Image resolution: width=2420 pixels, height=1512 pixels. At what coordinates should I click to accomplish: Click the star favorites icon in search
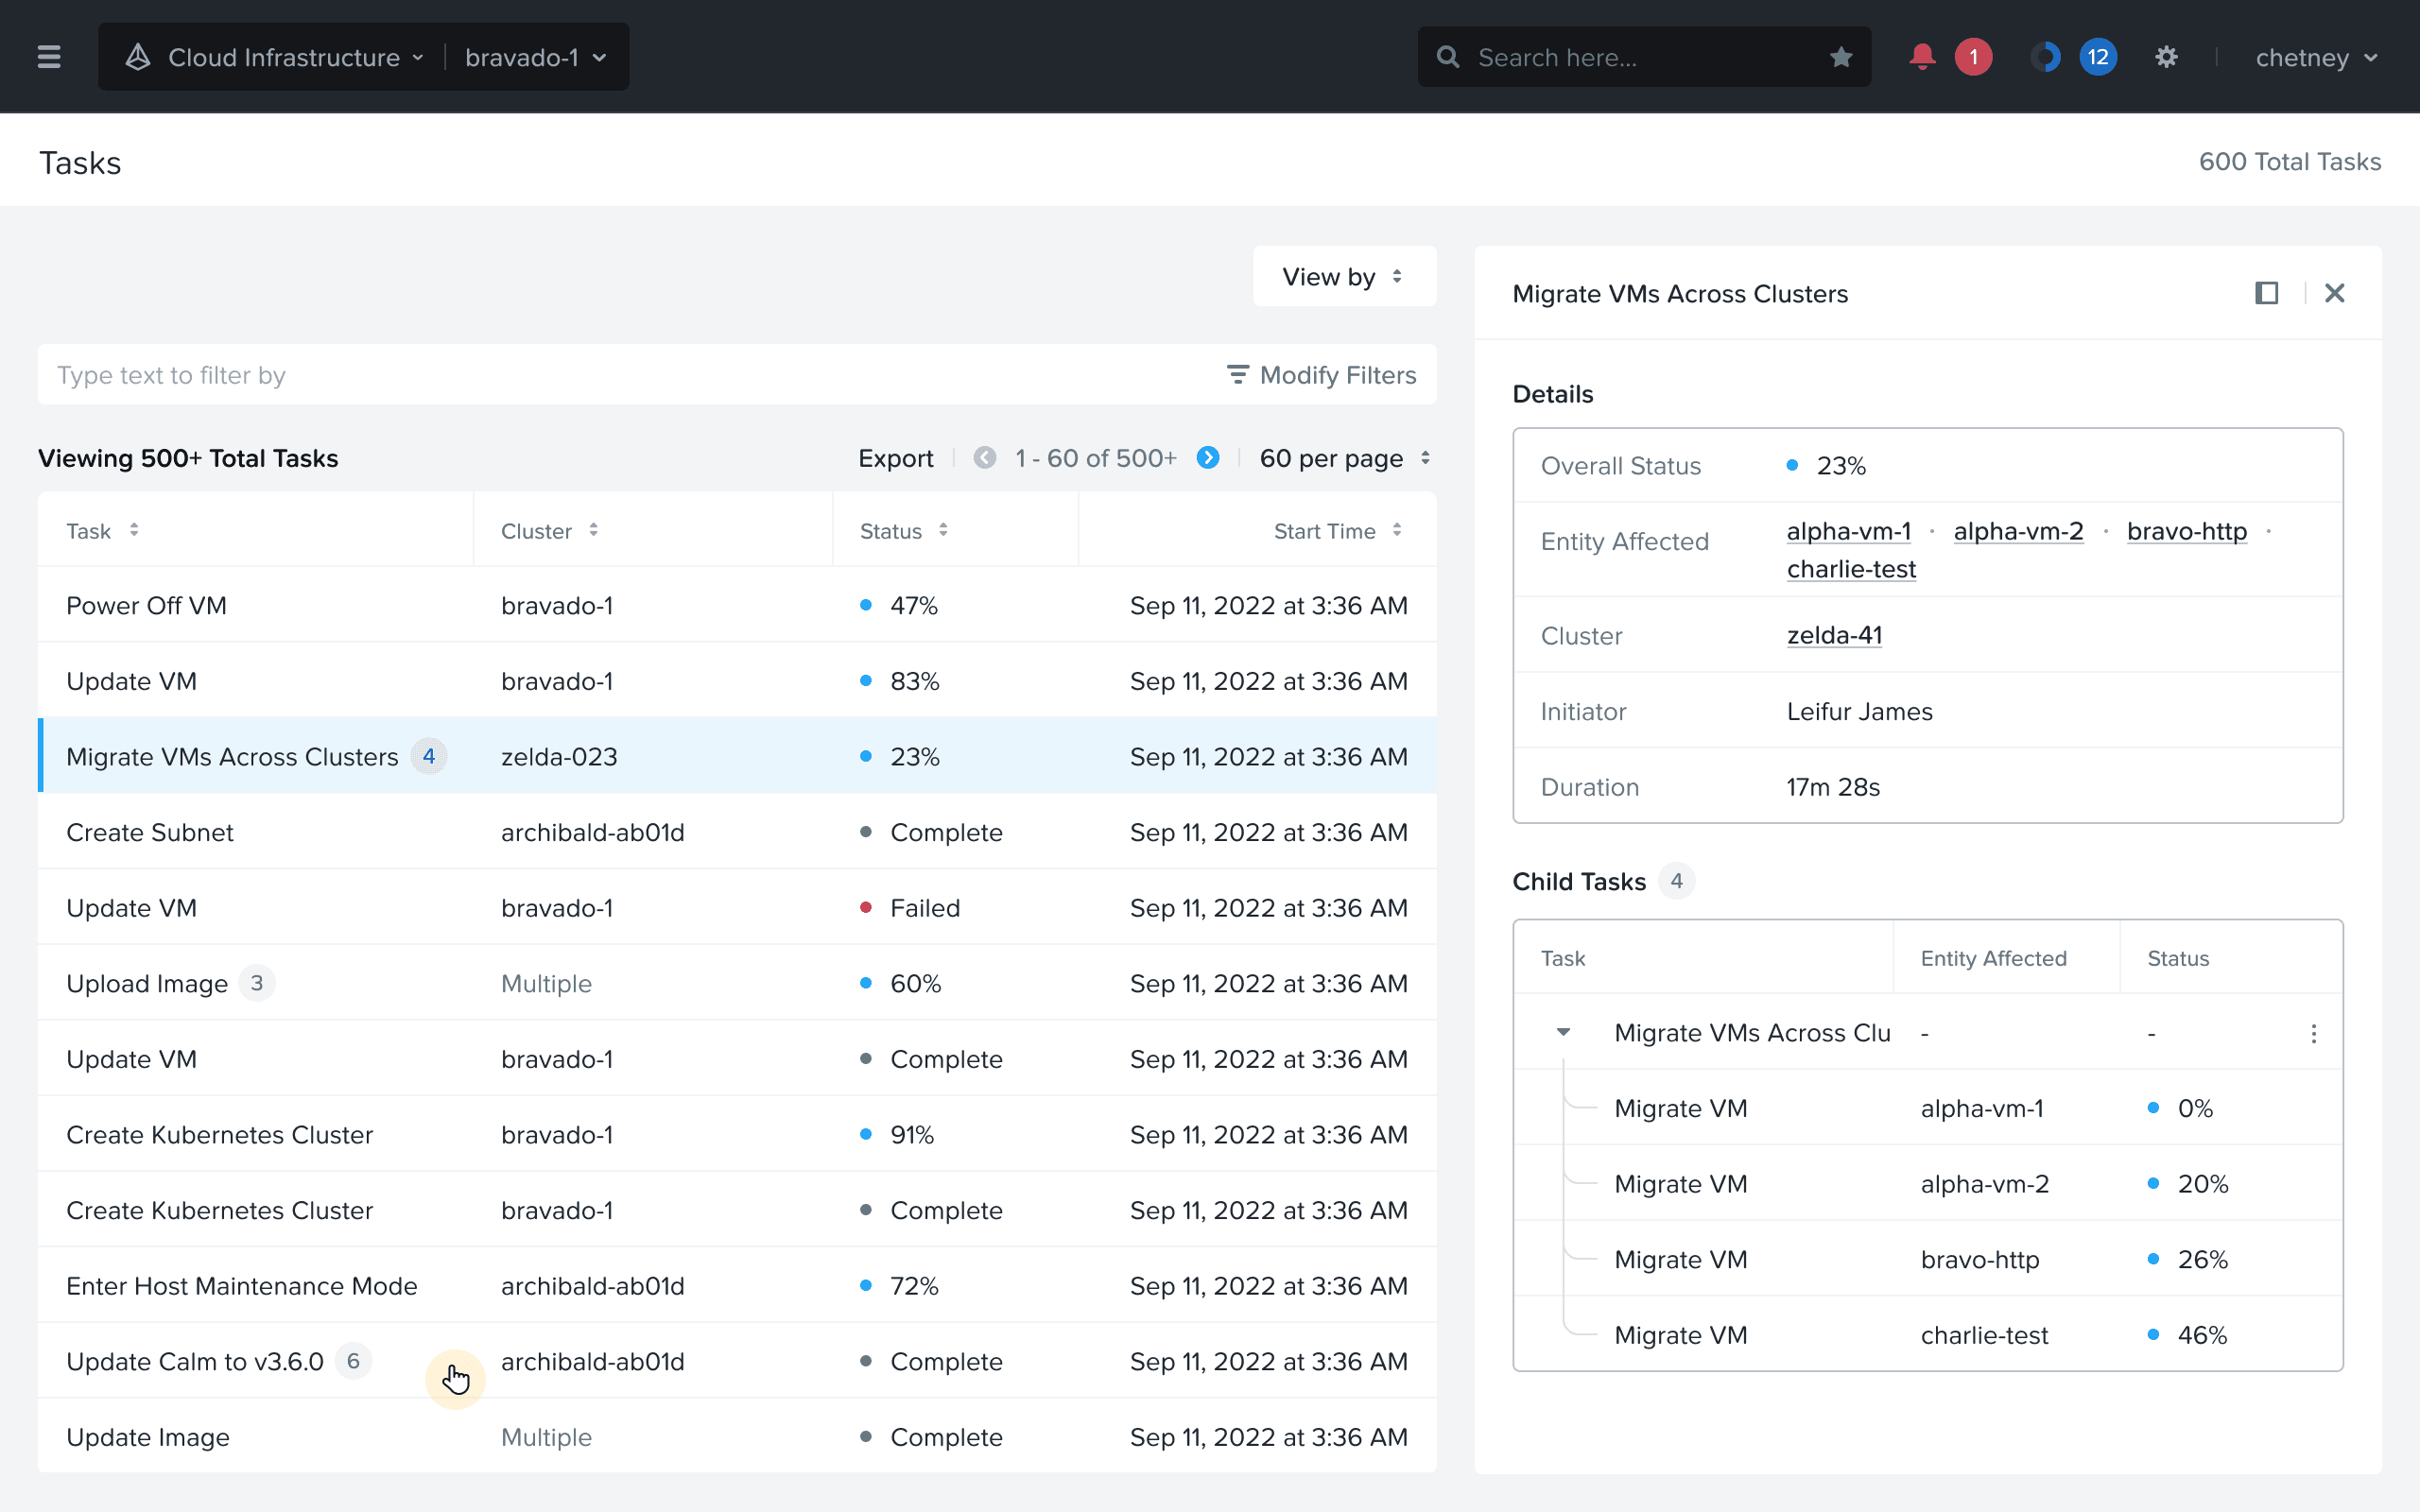[x=1841, y=57]
